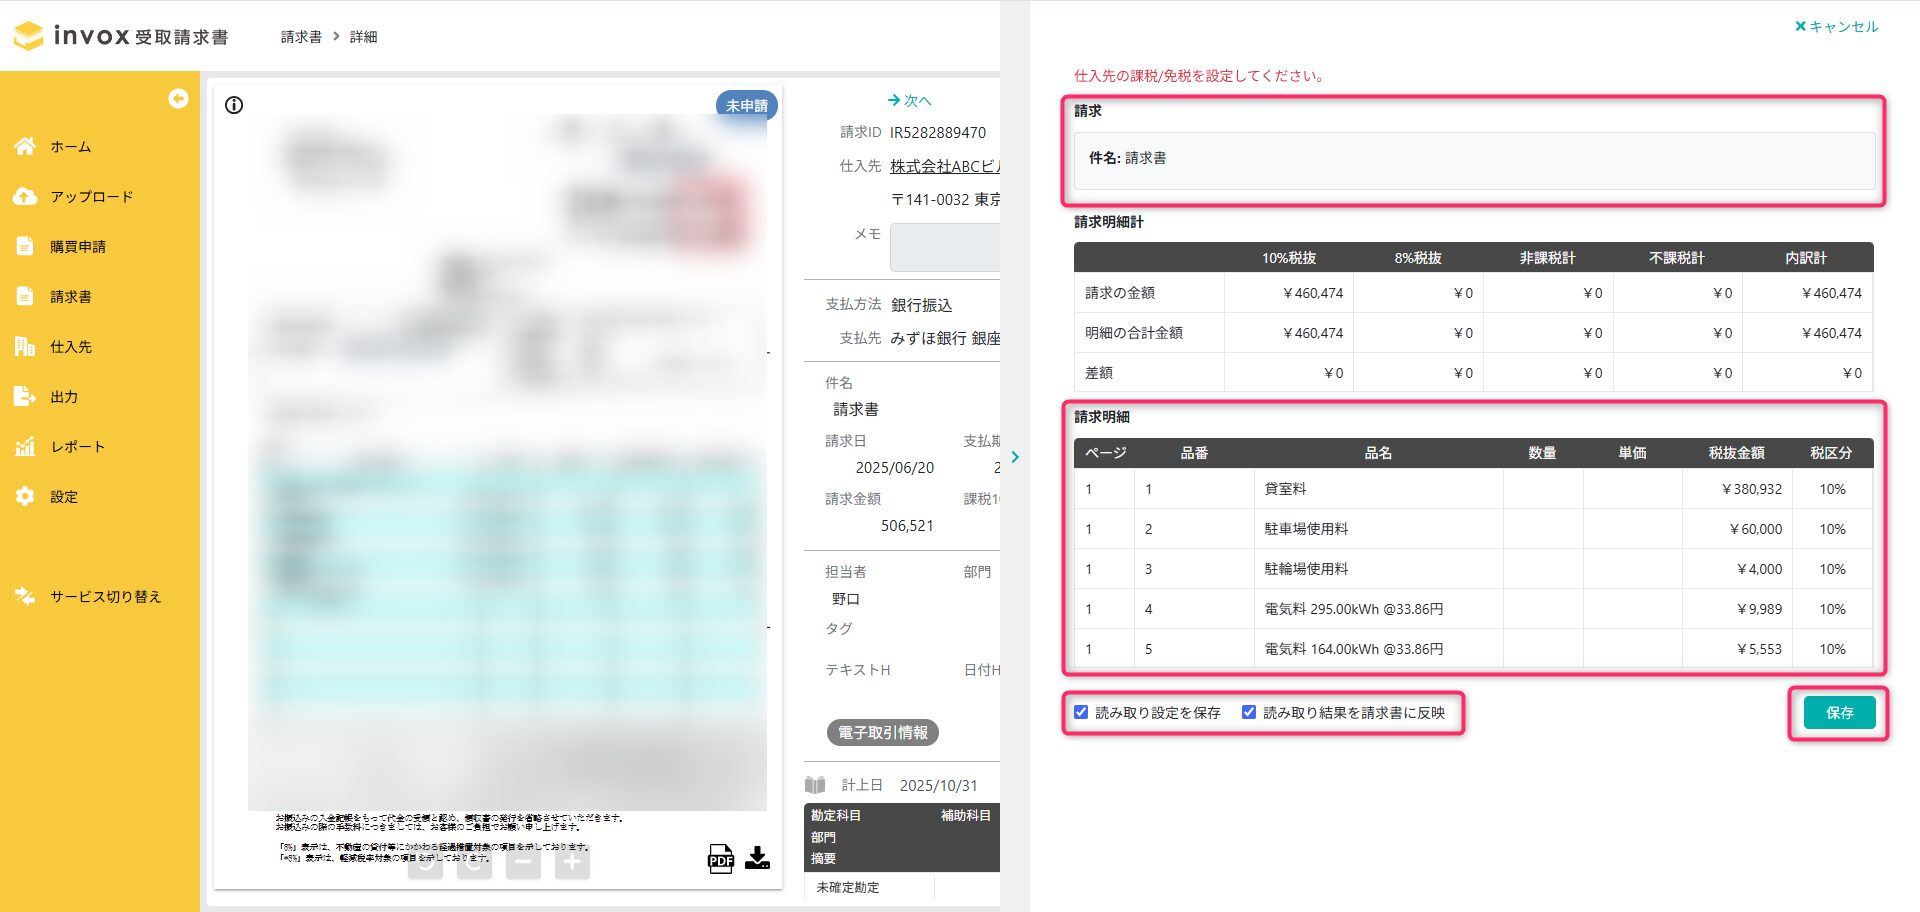Open the PDF view icon
The width and height of the screenshot is (1920, 912).
coord(720,859)
